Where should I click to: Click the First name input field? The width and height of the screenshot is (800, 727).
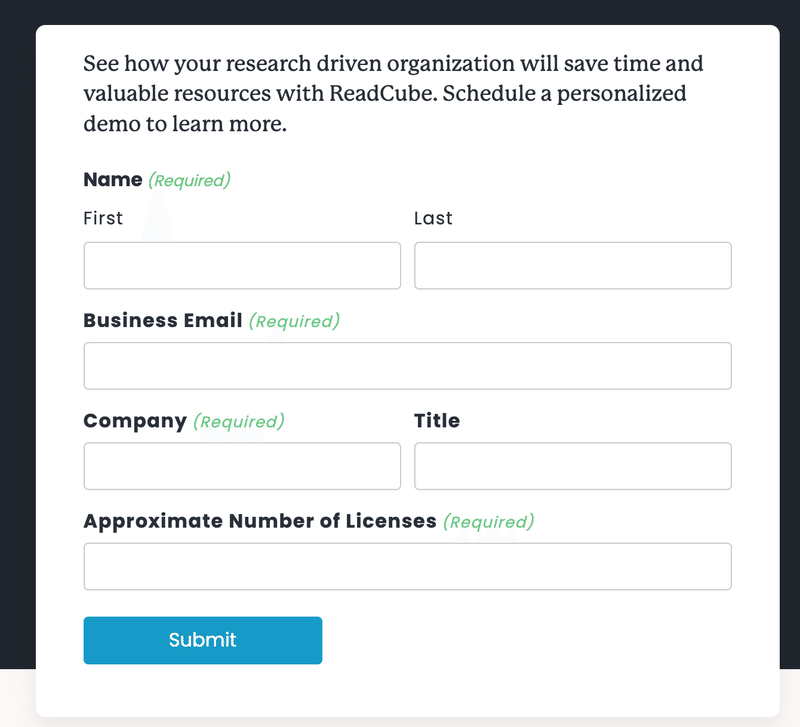pyautogui.click(x=242, y=266)
